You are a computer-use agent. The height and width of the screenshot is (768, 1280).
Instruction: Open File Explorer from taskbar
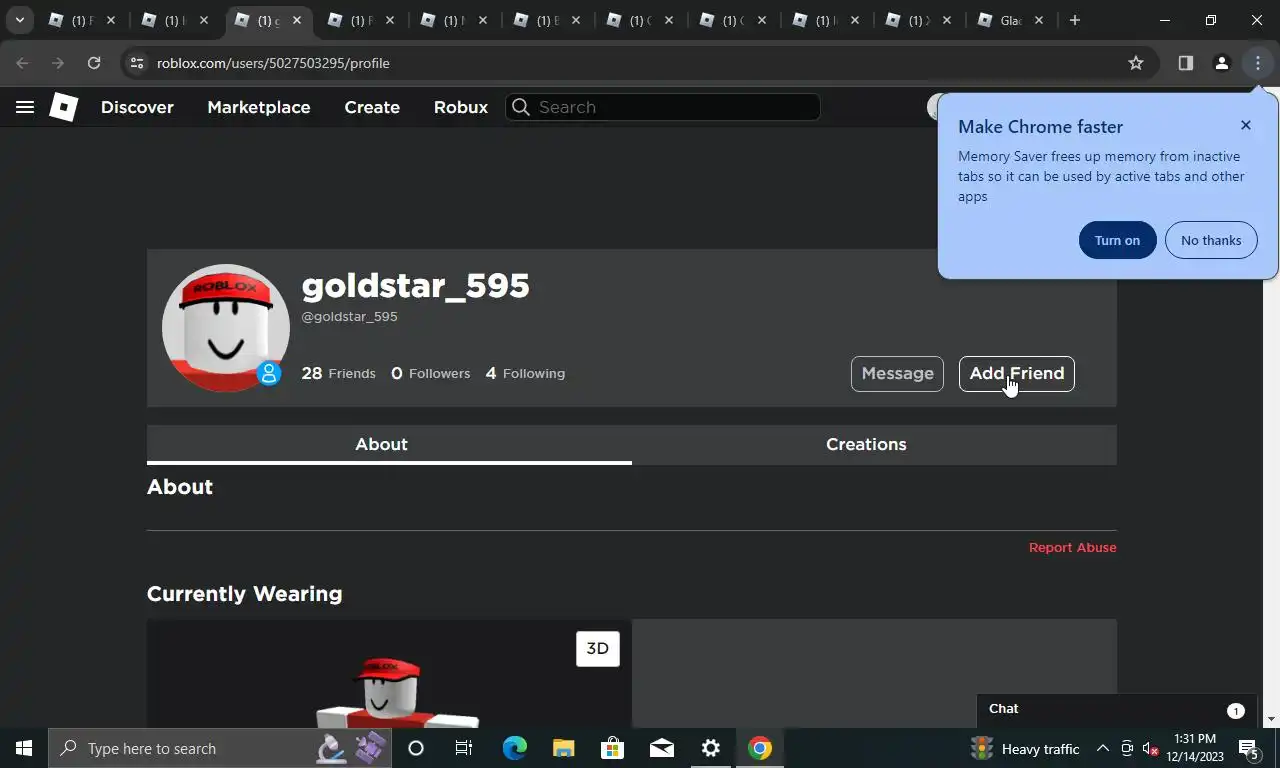[564, 748]
